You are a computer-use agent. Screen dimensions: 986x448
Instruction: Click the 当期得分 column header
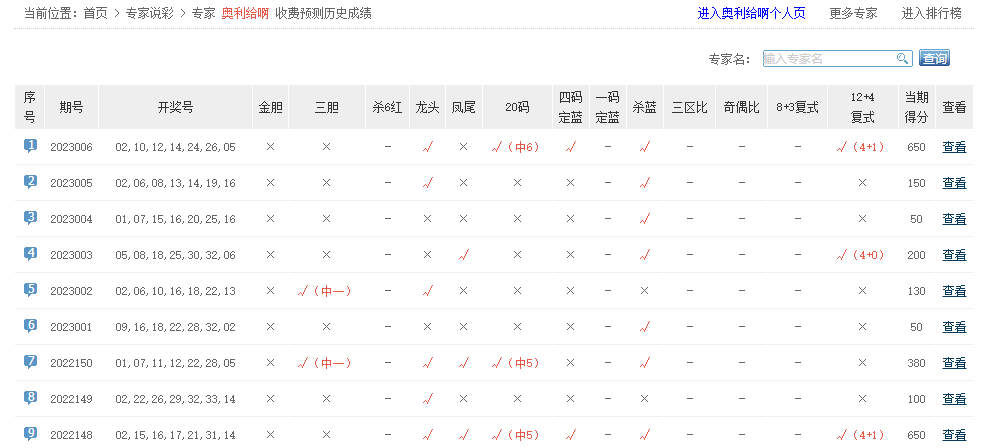[916, 107]
